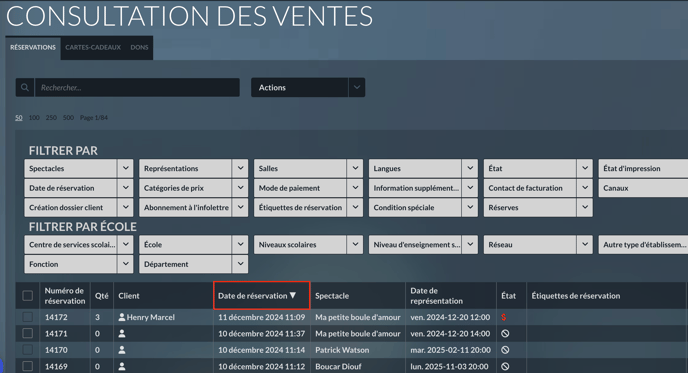Check the box for reservation 14169
688x373 pixels.
click(28, 366)
